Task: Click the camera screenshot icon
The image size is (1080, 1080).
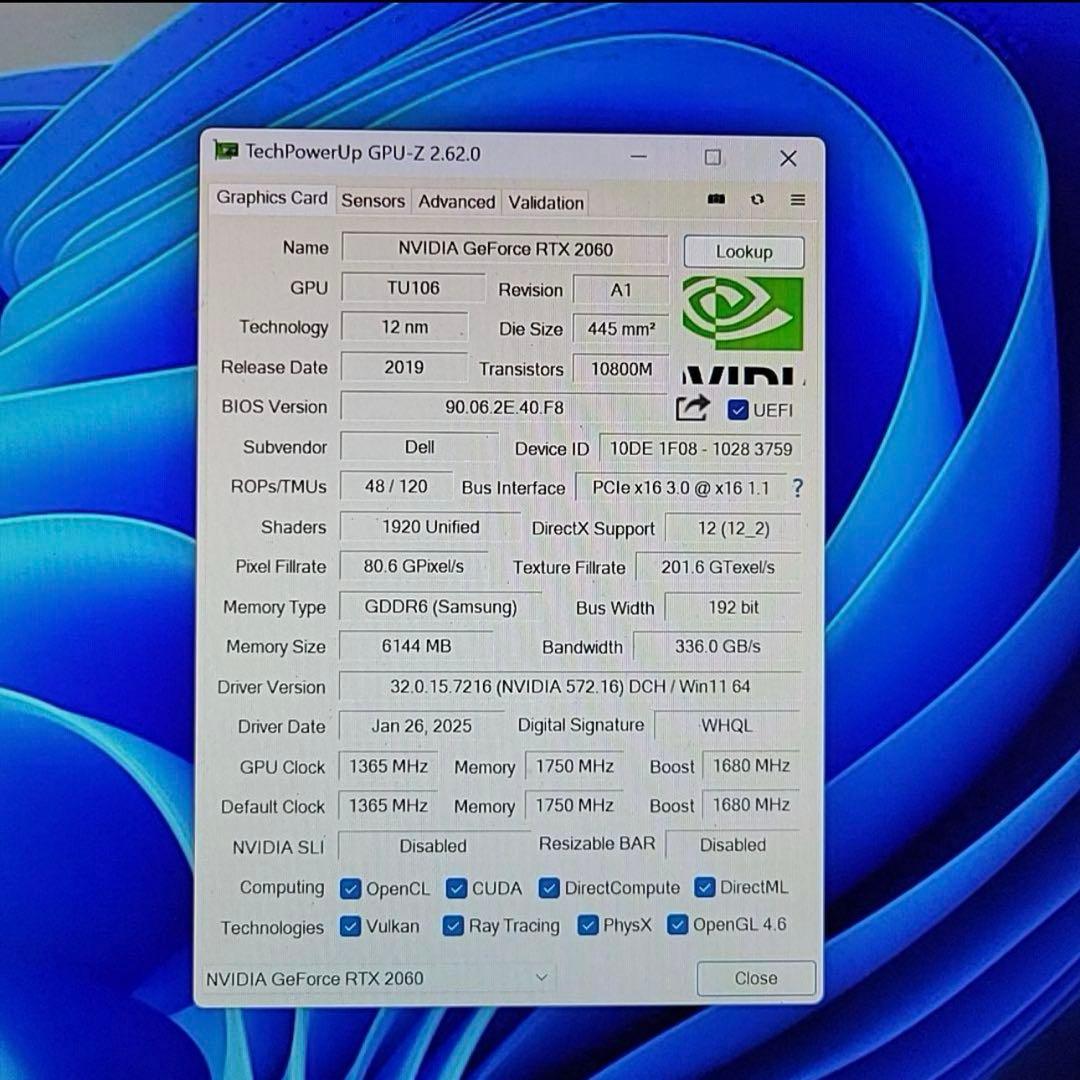Action: click(x=716, y=200)
